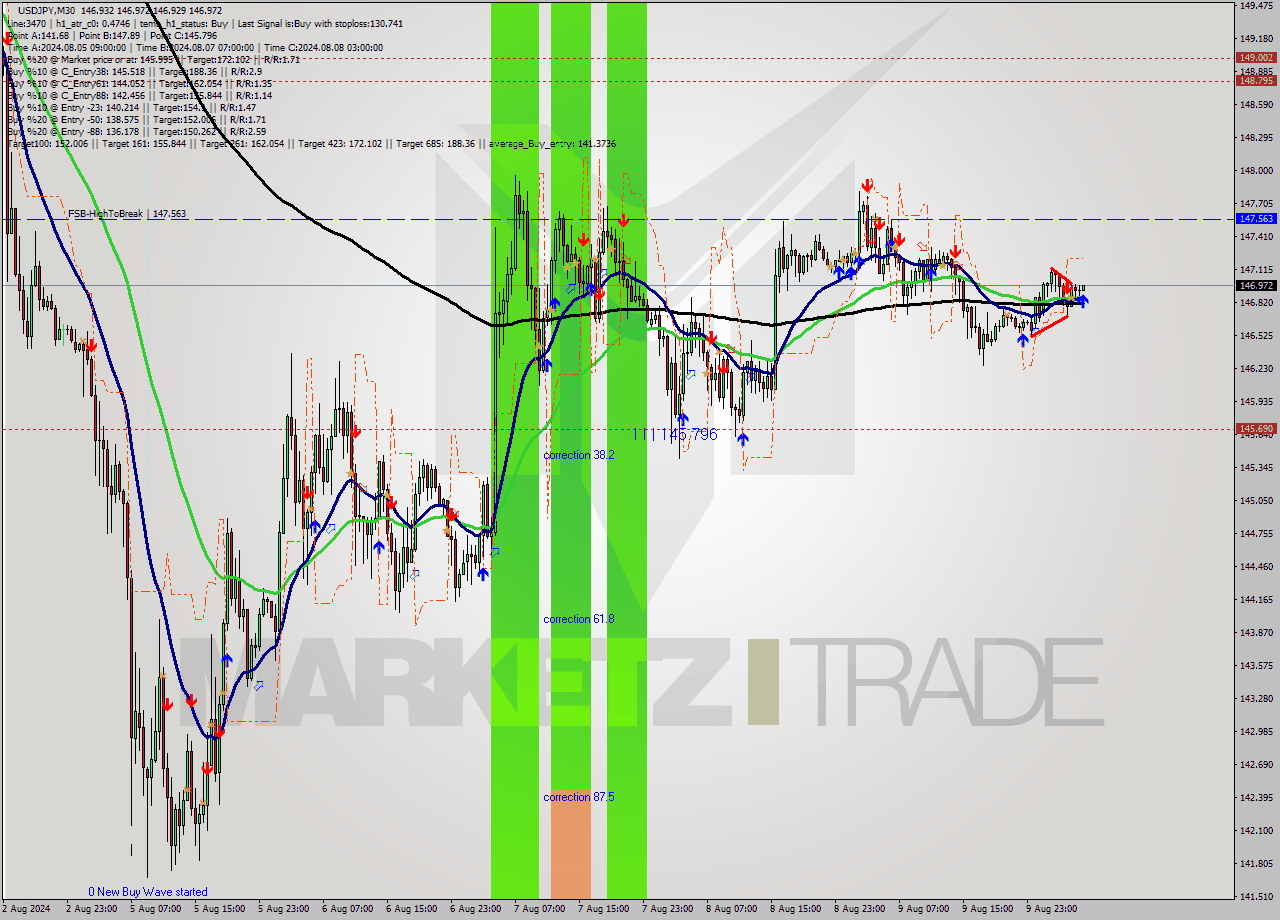
Task: Click the 148.000 price axis label
Action: coord(1256,170)
